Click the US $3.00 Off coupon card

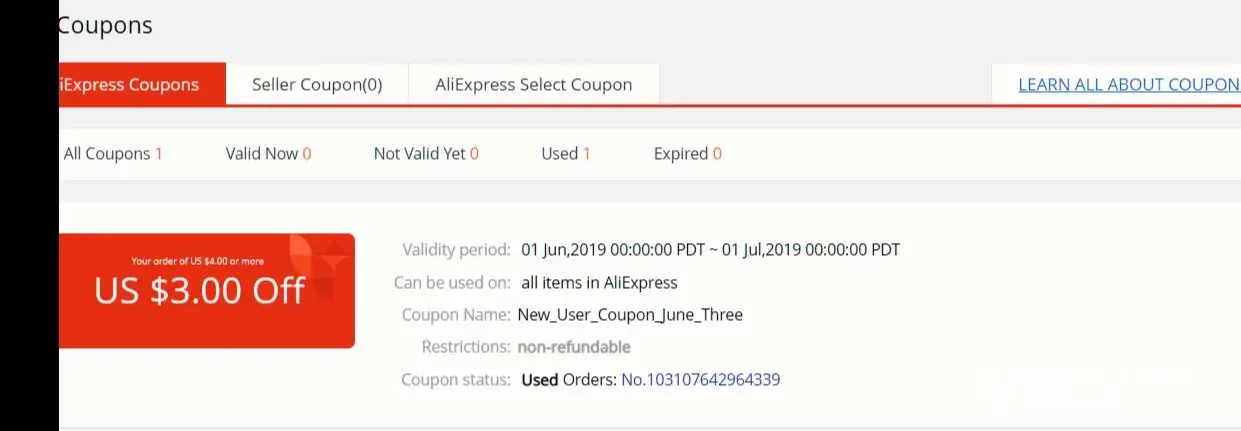[x=200, y=290]
